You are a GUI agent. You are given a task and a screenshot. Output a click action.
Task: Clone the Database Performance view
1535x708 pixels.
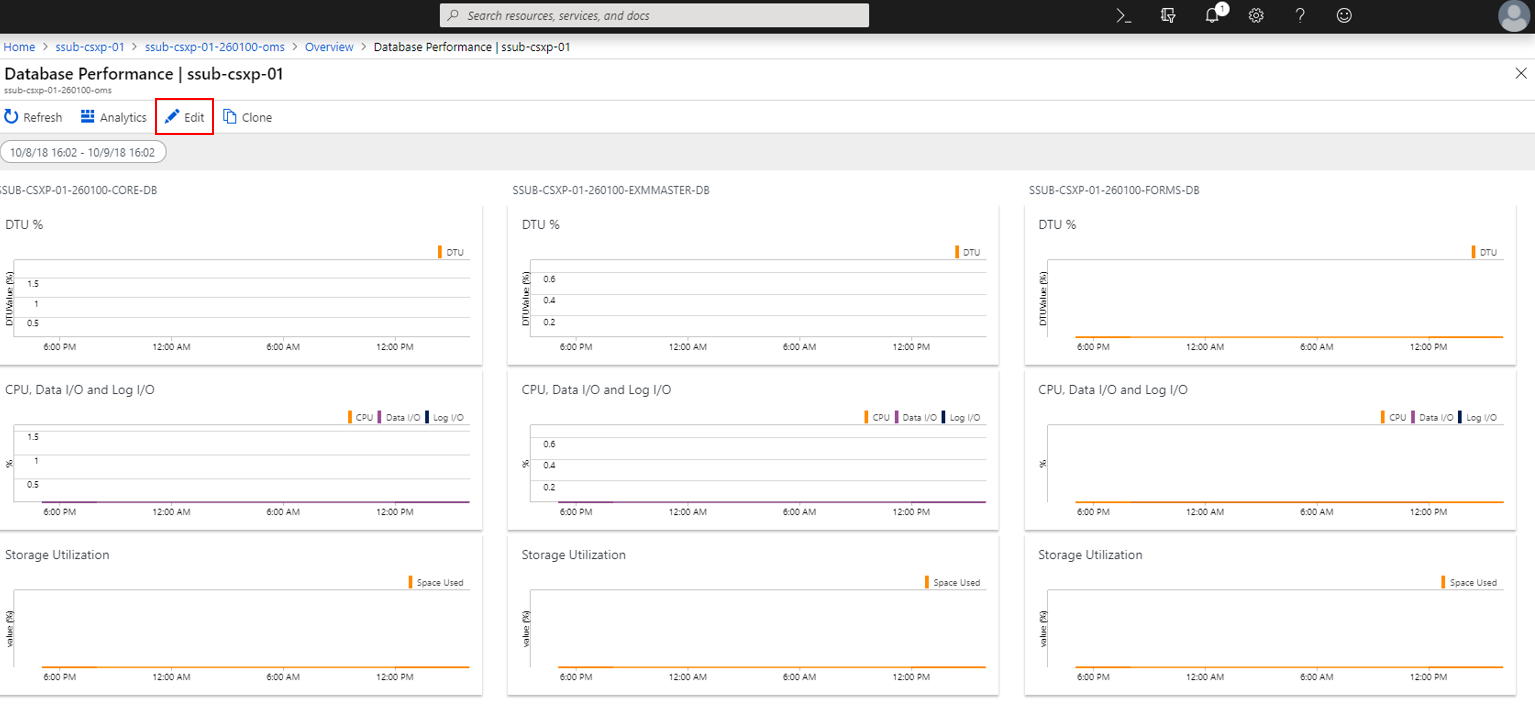click(247, 117)
